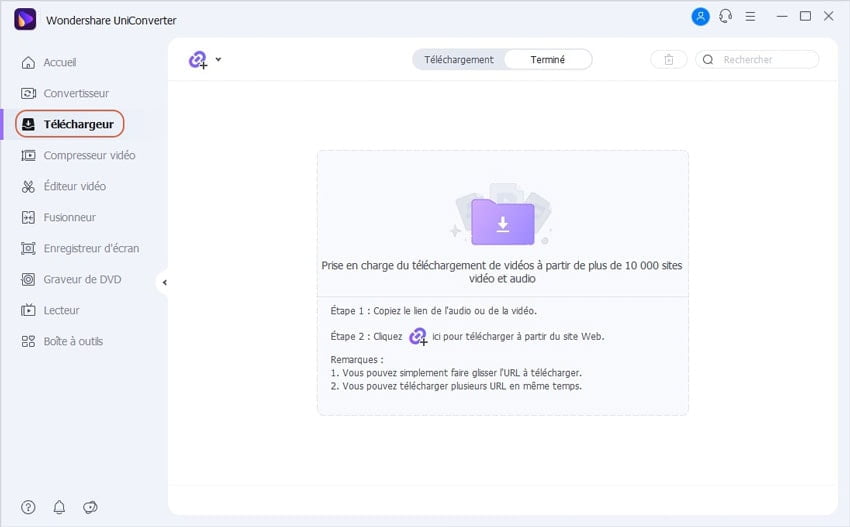
Task: Click the trash delete icon
Action: click(x=668, y=60)
